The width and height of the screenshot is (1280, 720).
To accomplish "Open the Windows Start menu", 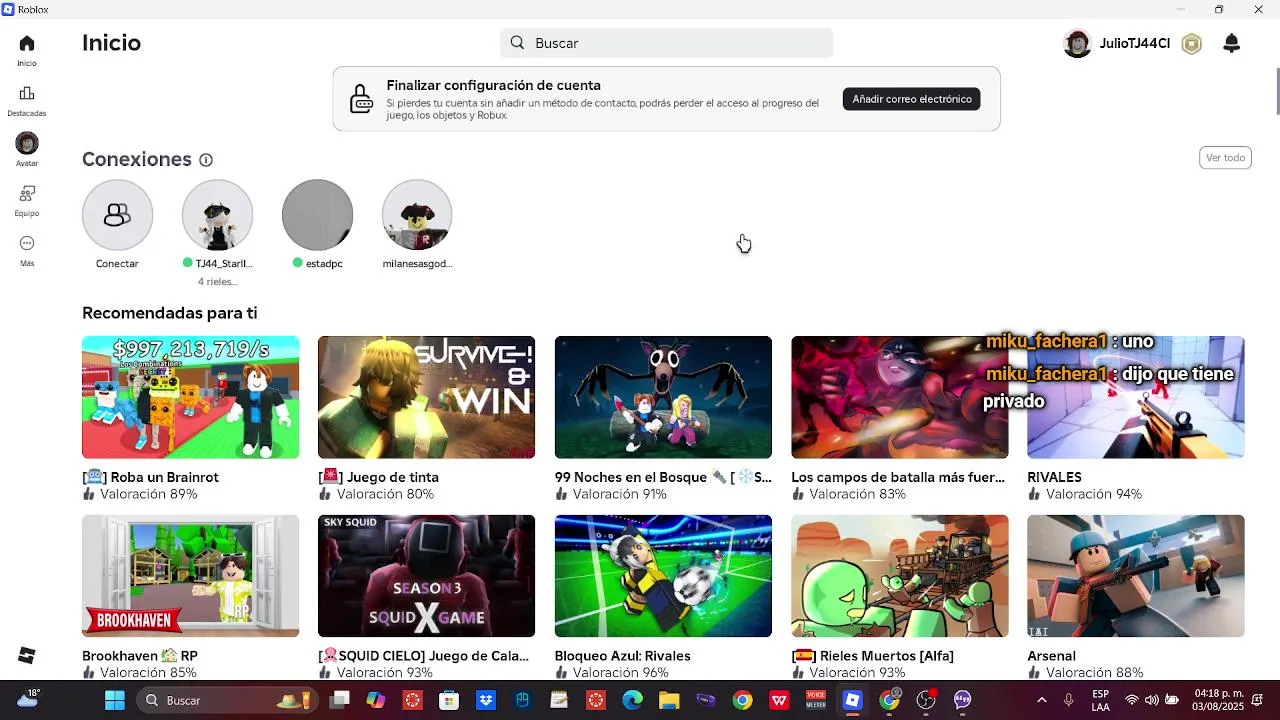I will (x=115, y=700).
